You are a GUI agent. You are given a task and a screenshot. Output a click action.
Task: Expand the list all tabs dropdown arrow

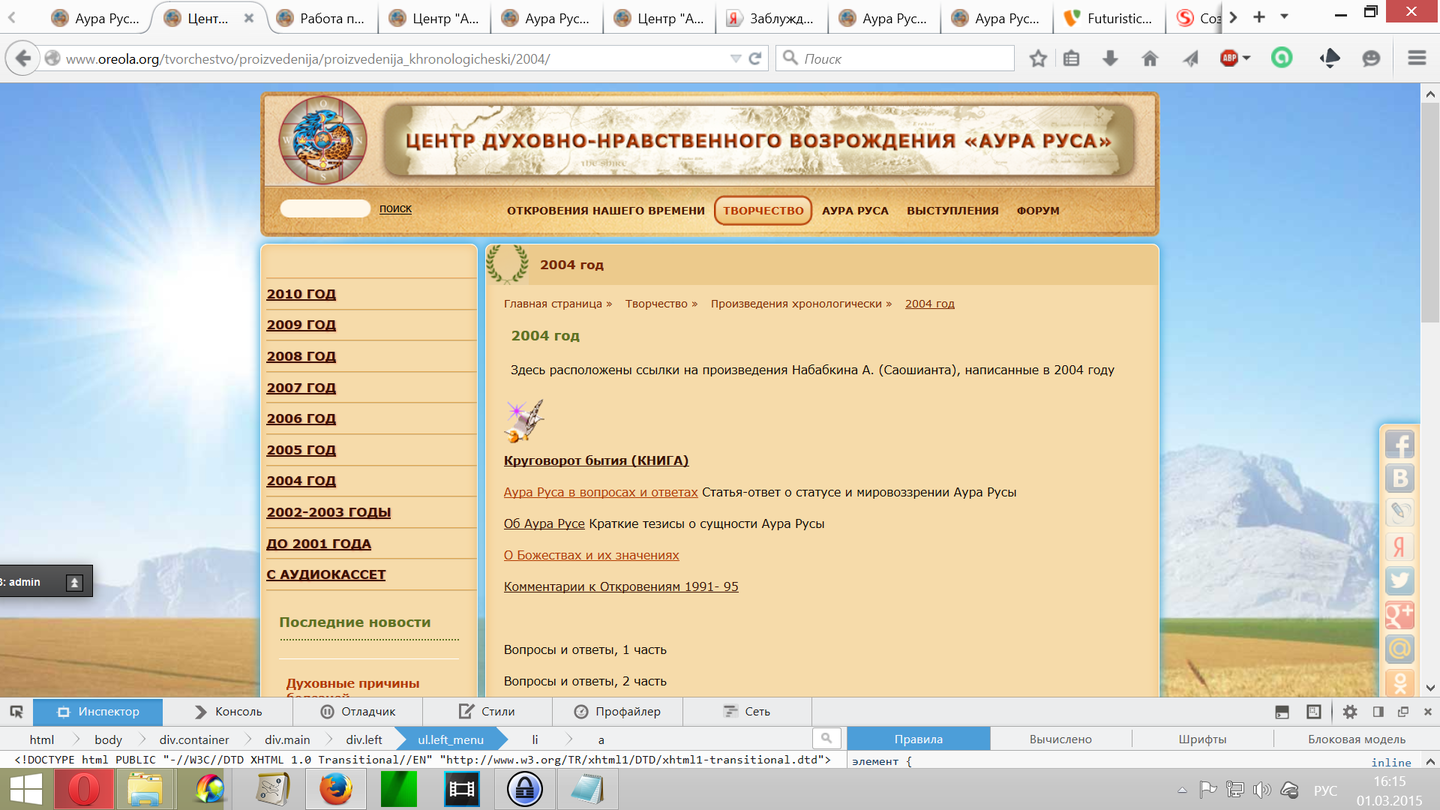pyautogui.click(x=1284, y=17)
